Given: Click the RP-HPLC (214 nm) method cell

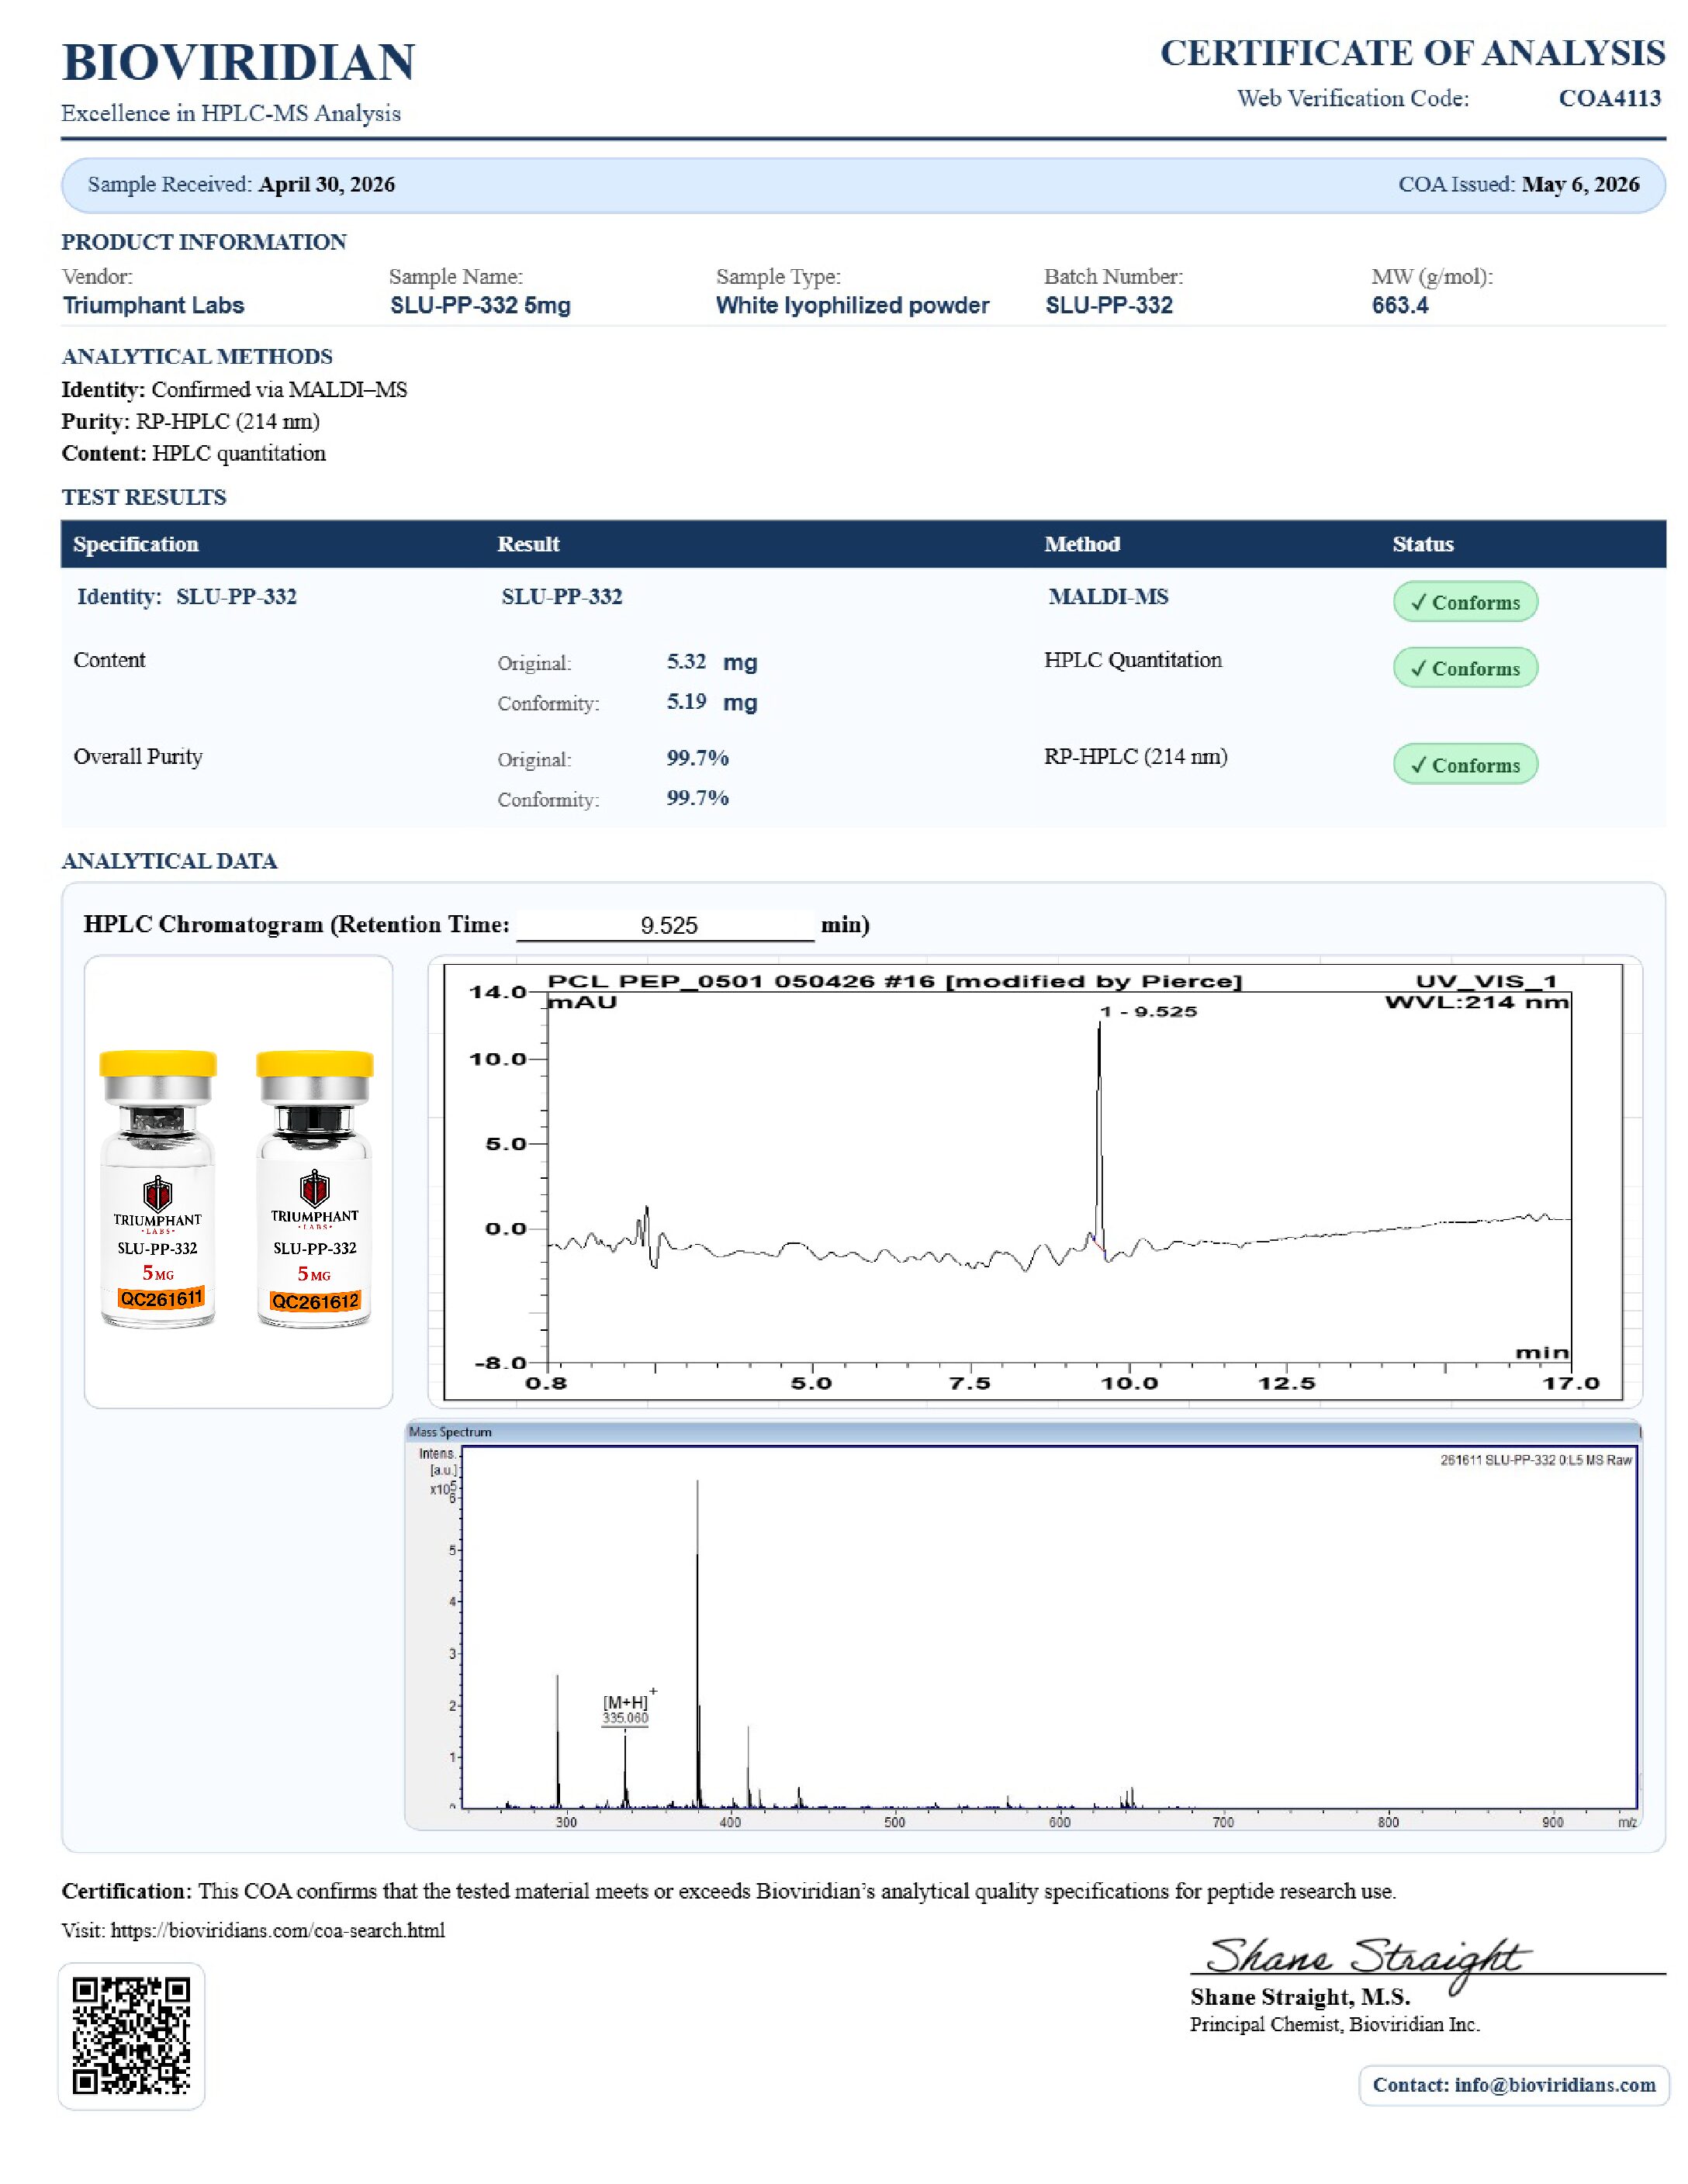Looking at the screenshot, I should pos(1136,757).
